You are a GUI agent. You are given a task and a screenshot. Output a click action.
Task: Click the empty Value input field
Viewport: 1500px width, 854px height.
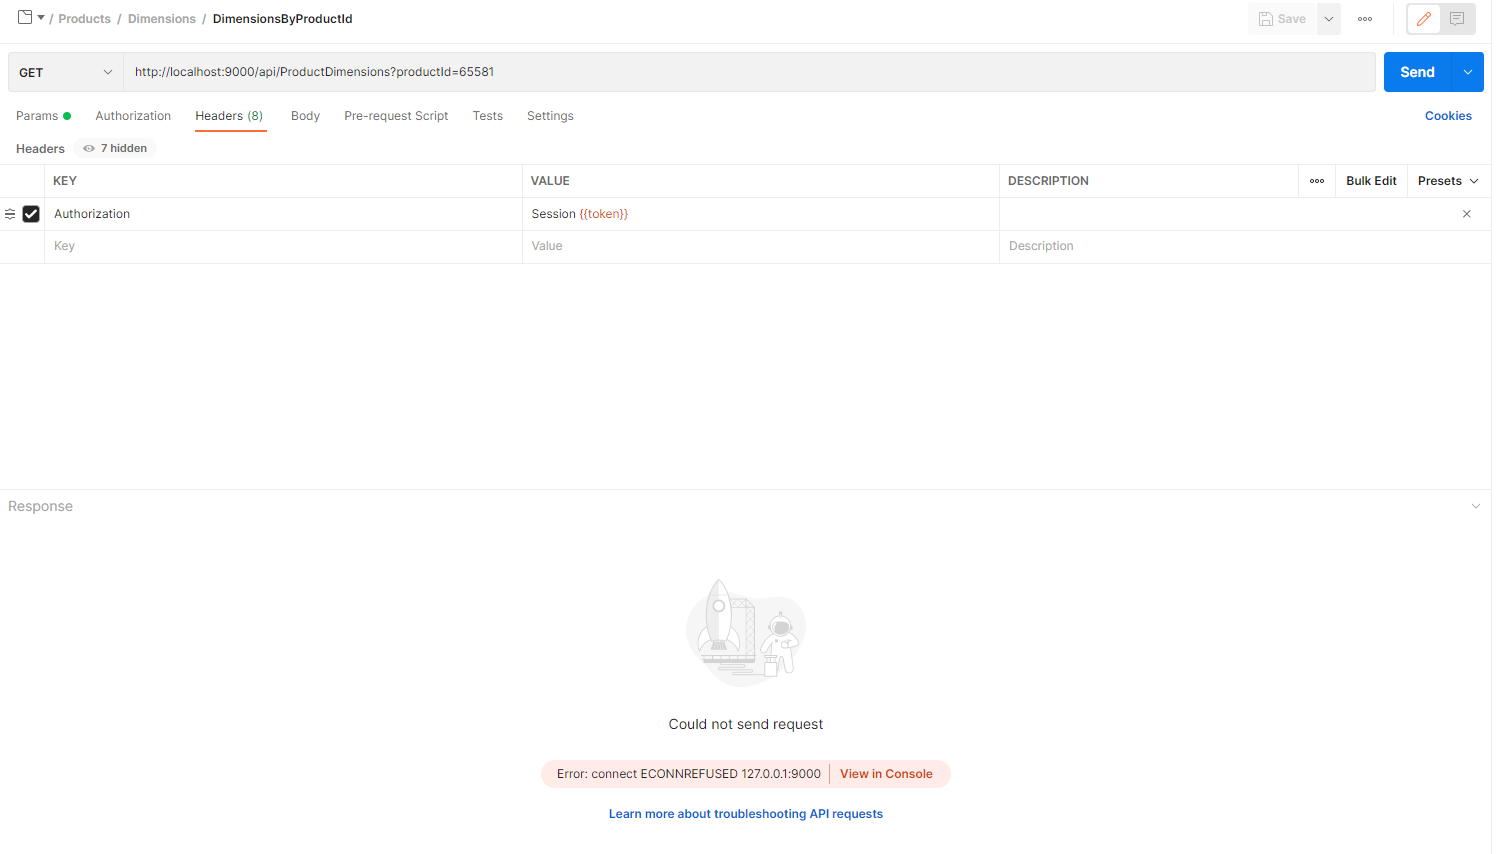coord(760,246)
